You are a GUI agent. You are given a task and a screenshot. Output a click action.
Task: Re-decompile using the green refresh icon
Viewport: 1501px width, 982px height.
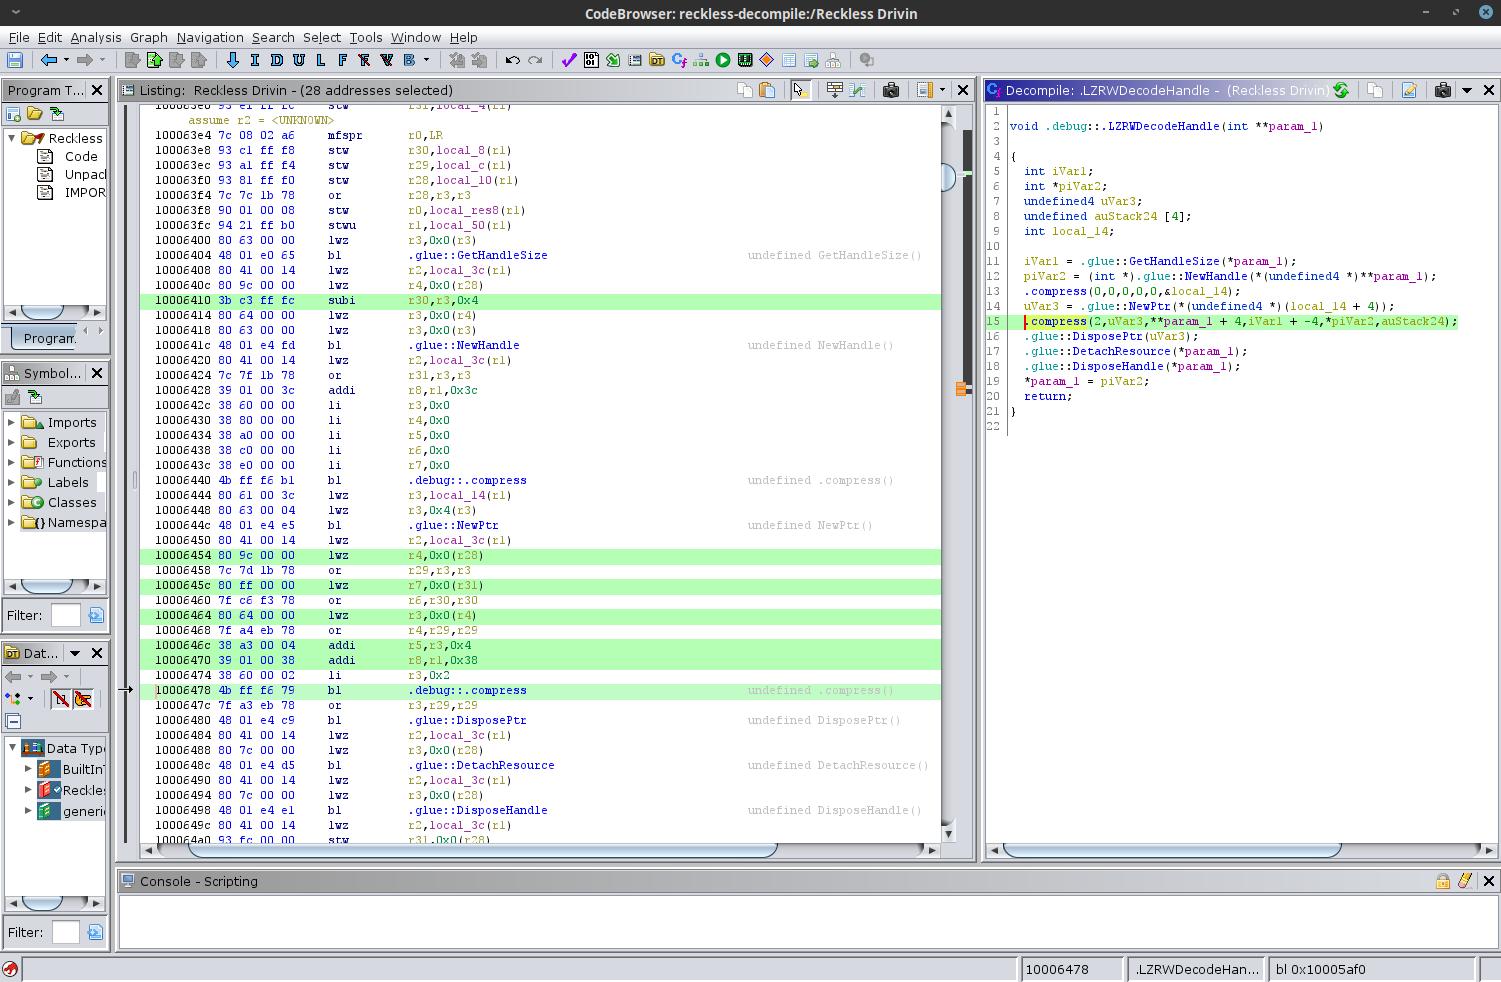pos(1341,90)
